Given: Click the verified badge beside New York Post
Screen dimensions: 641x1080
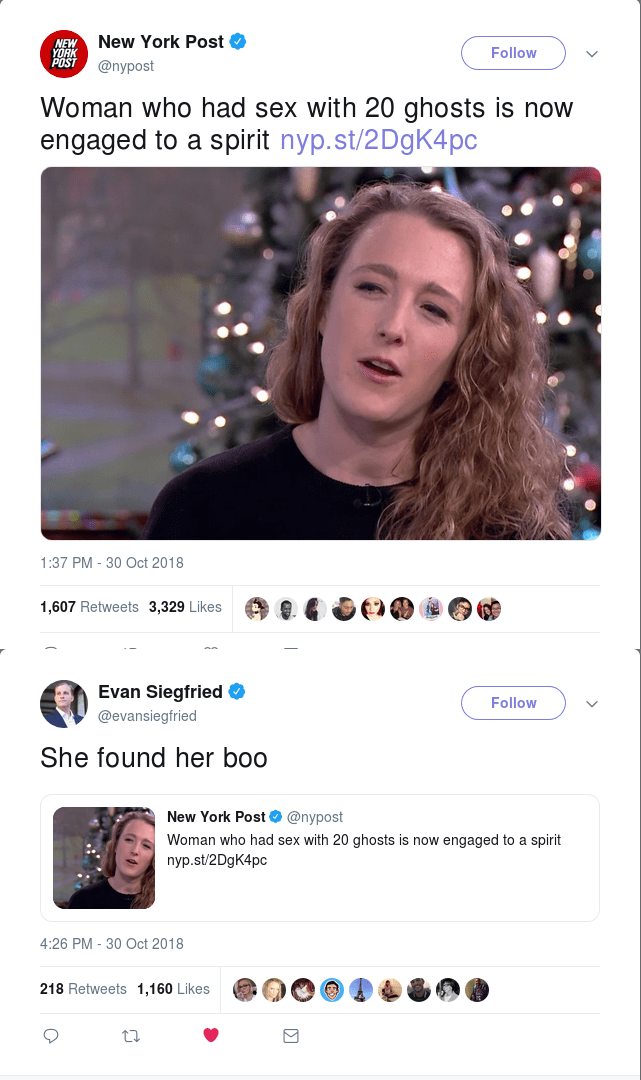Looking at the screenshot, I should click(238, 42).
